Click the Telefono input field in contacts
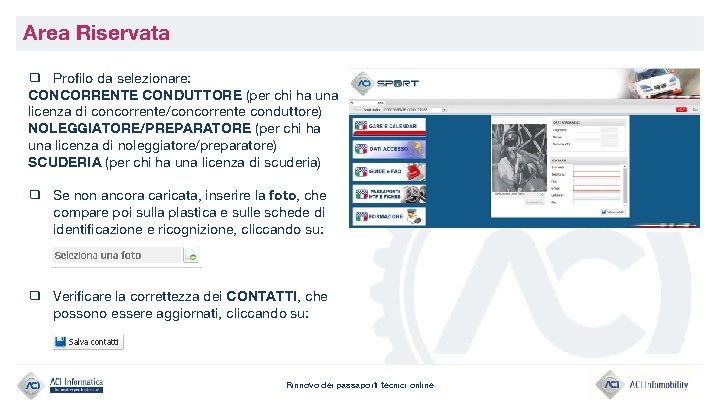Screen dimensions: 720x405 (596, 174)
